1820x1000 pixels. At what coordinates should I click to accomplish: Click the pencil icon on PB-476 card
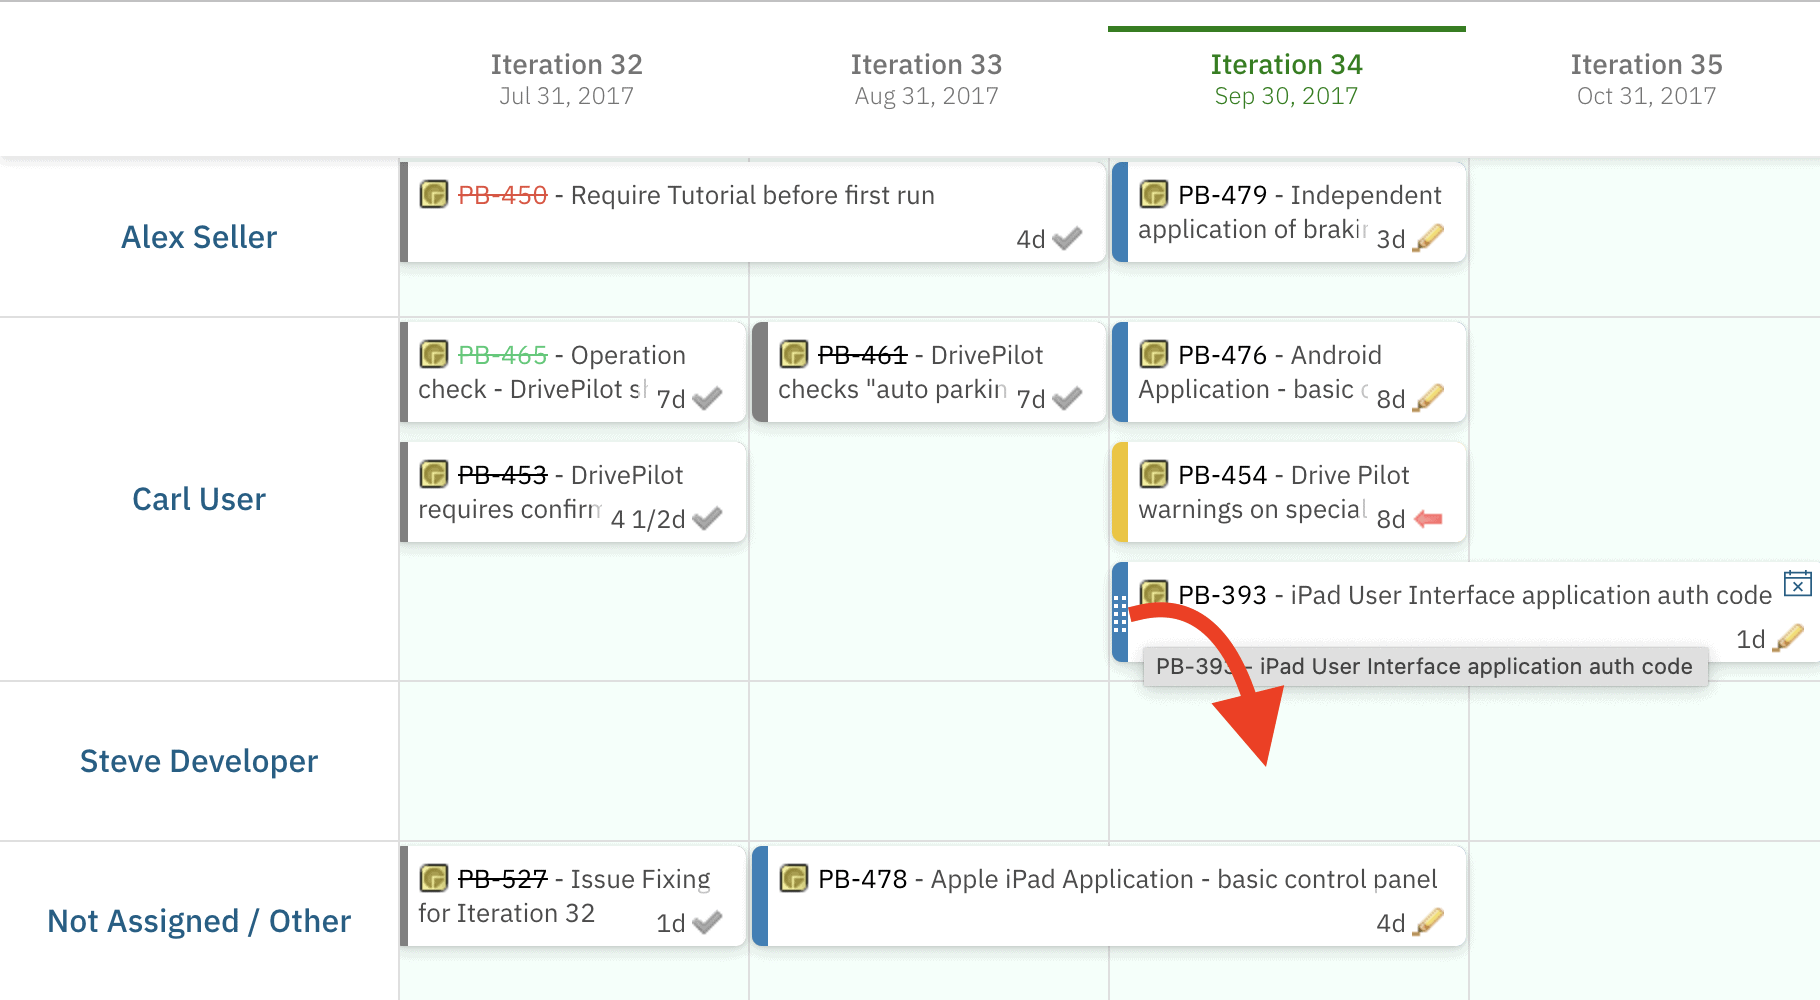point(1429,398)
